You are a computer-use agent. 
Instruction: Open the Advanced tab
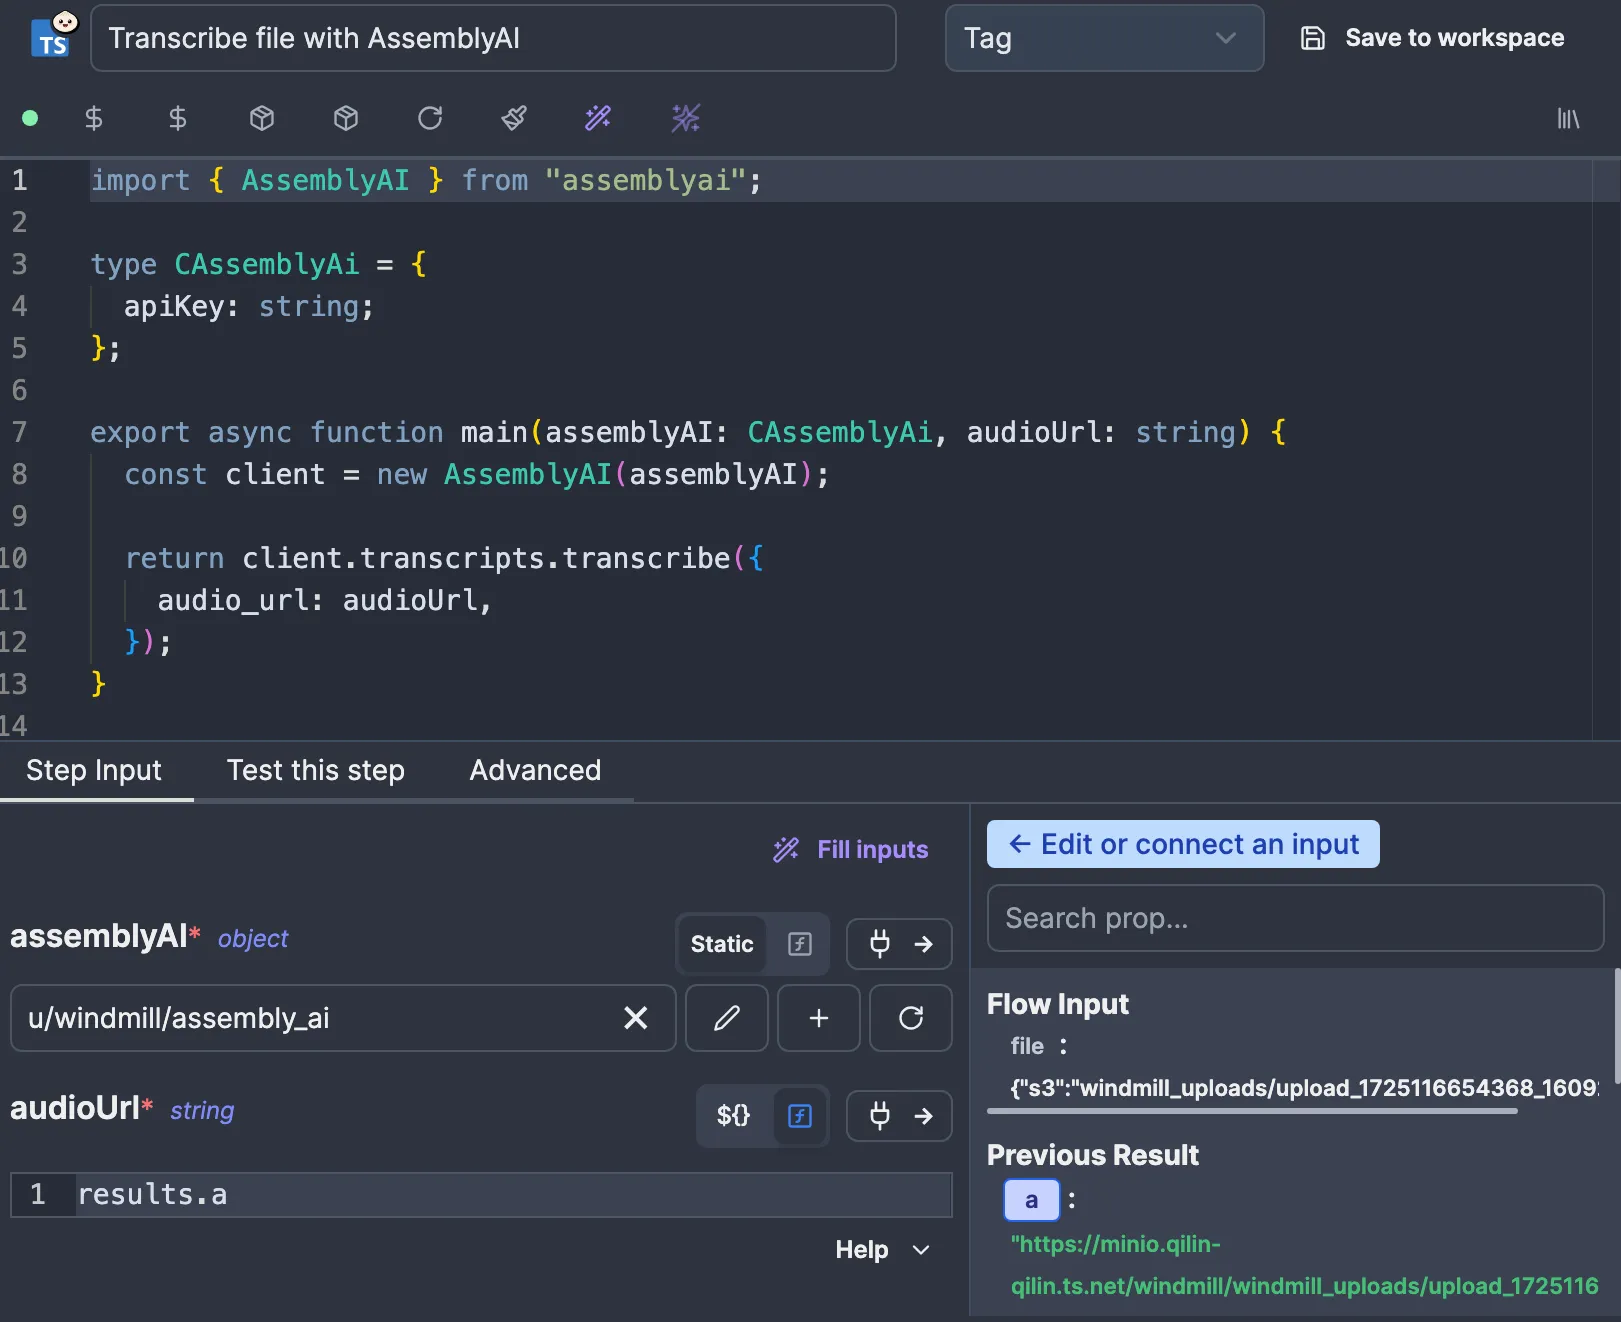(535, 770)
